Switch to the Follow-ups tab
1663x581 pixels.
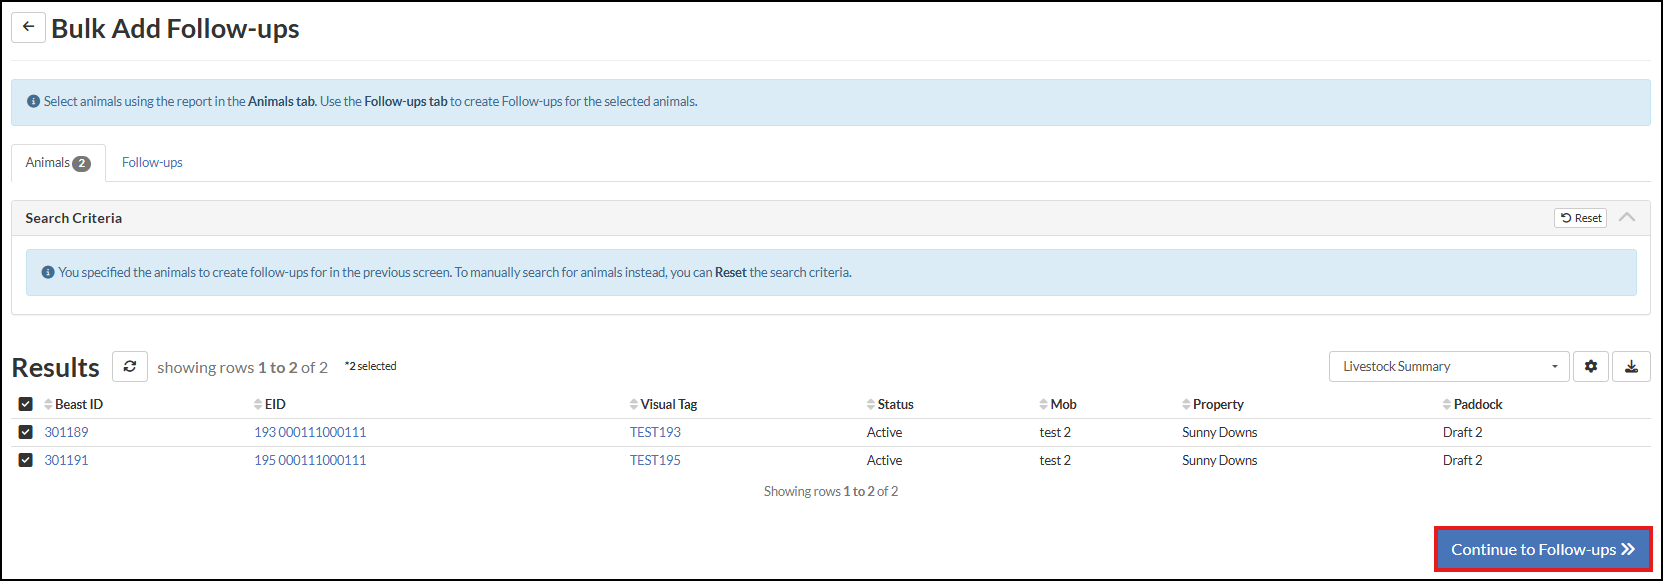152,162
